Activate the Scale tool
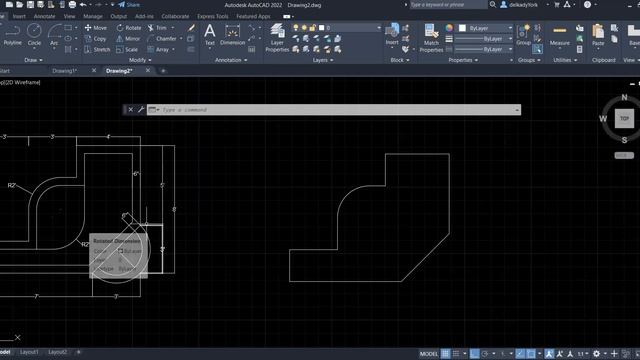The height and width of the screenshot is (360, 640). pyautogui.click(x=127, y=49)
